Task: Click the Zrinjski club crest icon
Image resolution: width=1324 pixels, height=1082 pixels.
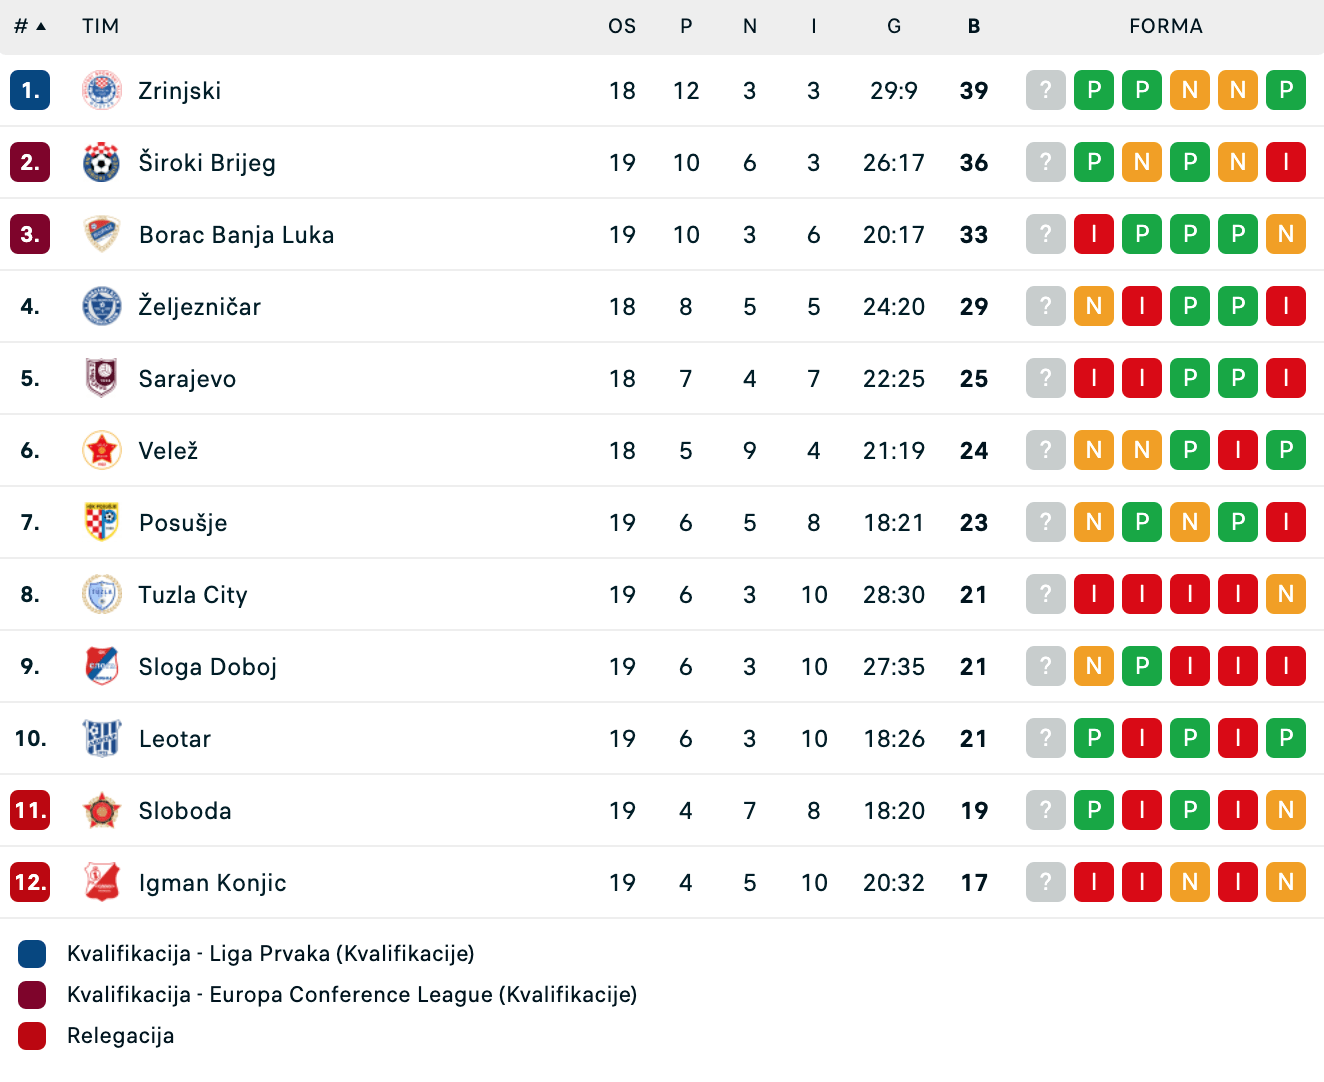Action: tap(101, 91)
